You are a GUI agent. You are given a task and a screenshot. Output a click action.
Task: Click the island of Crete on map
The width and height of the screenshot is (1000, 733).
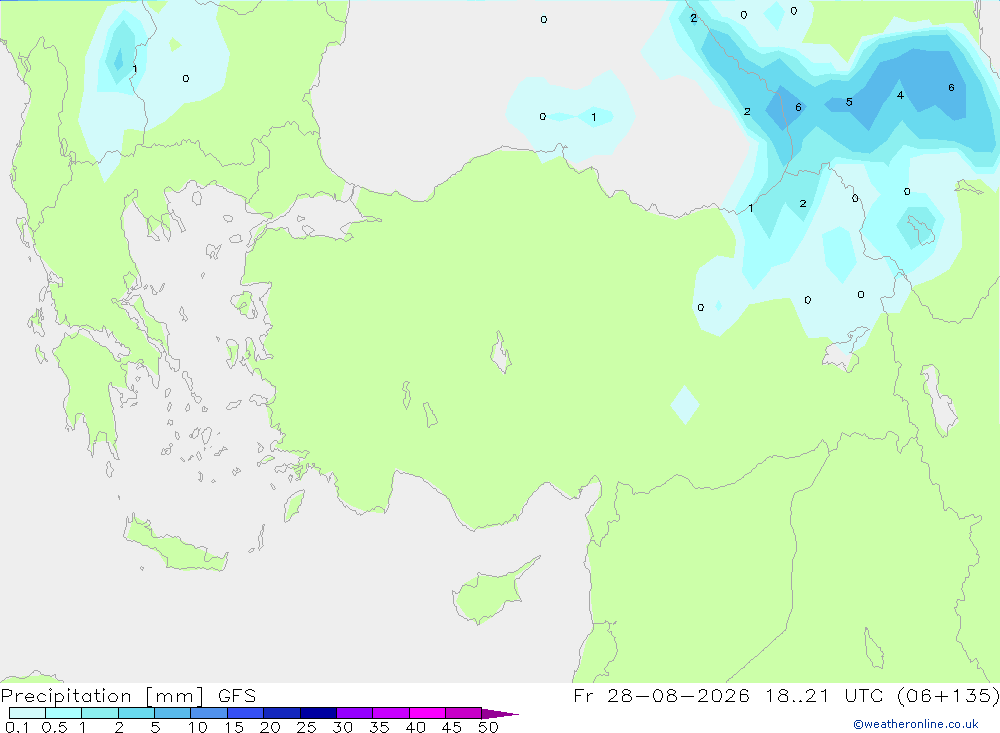(175, 547)
